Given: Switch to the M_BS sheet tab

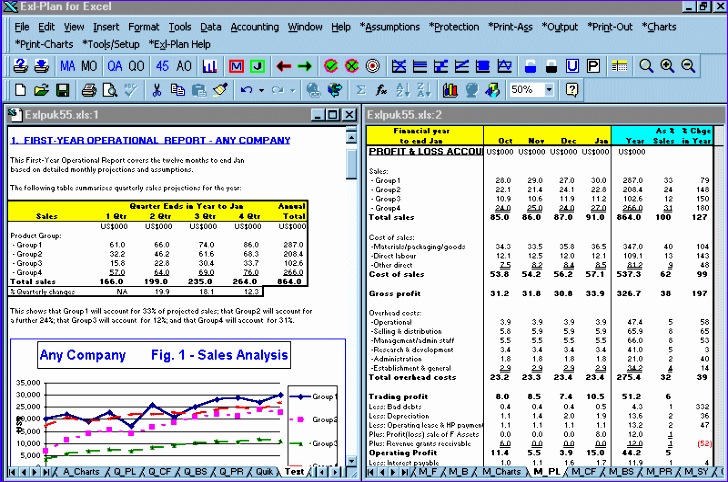Looking at the screenshot, I should [621, 472].
